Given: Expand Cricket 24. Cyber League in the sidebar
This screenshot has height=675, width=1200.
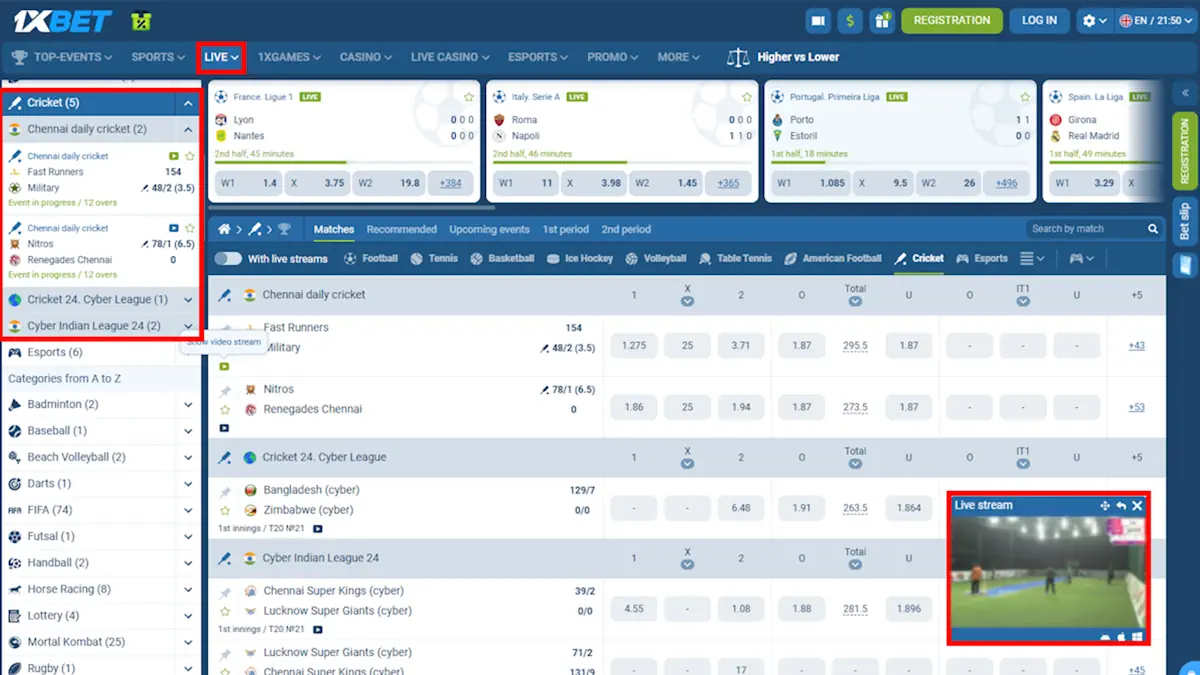Looking at the screenshot, I should coord(186,298).
